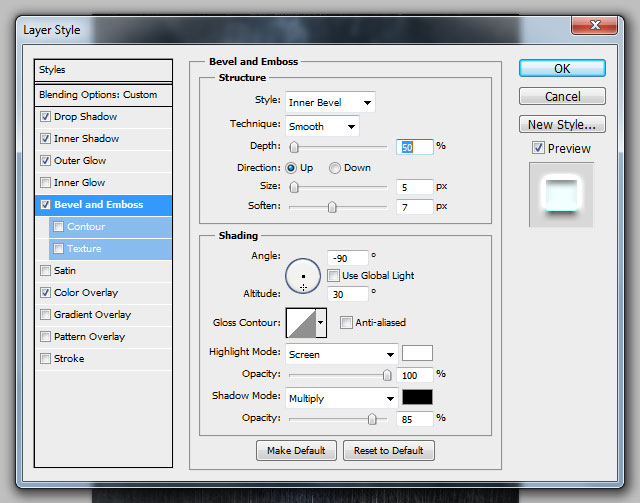Click the New Style... button

pyautogui.click(x=562, y=125)
